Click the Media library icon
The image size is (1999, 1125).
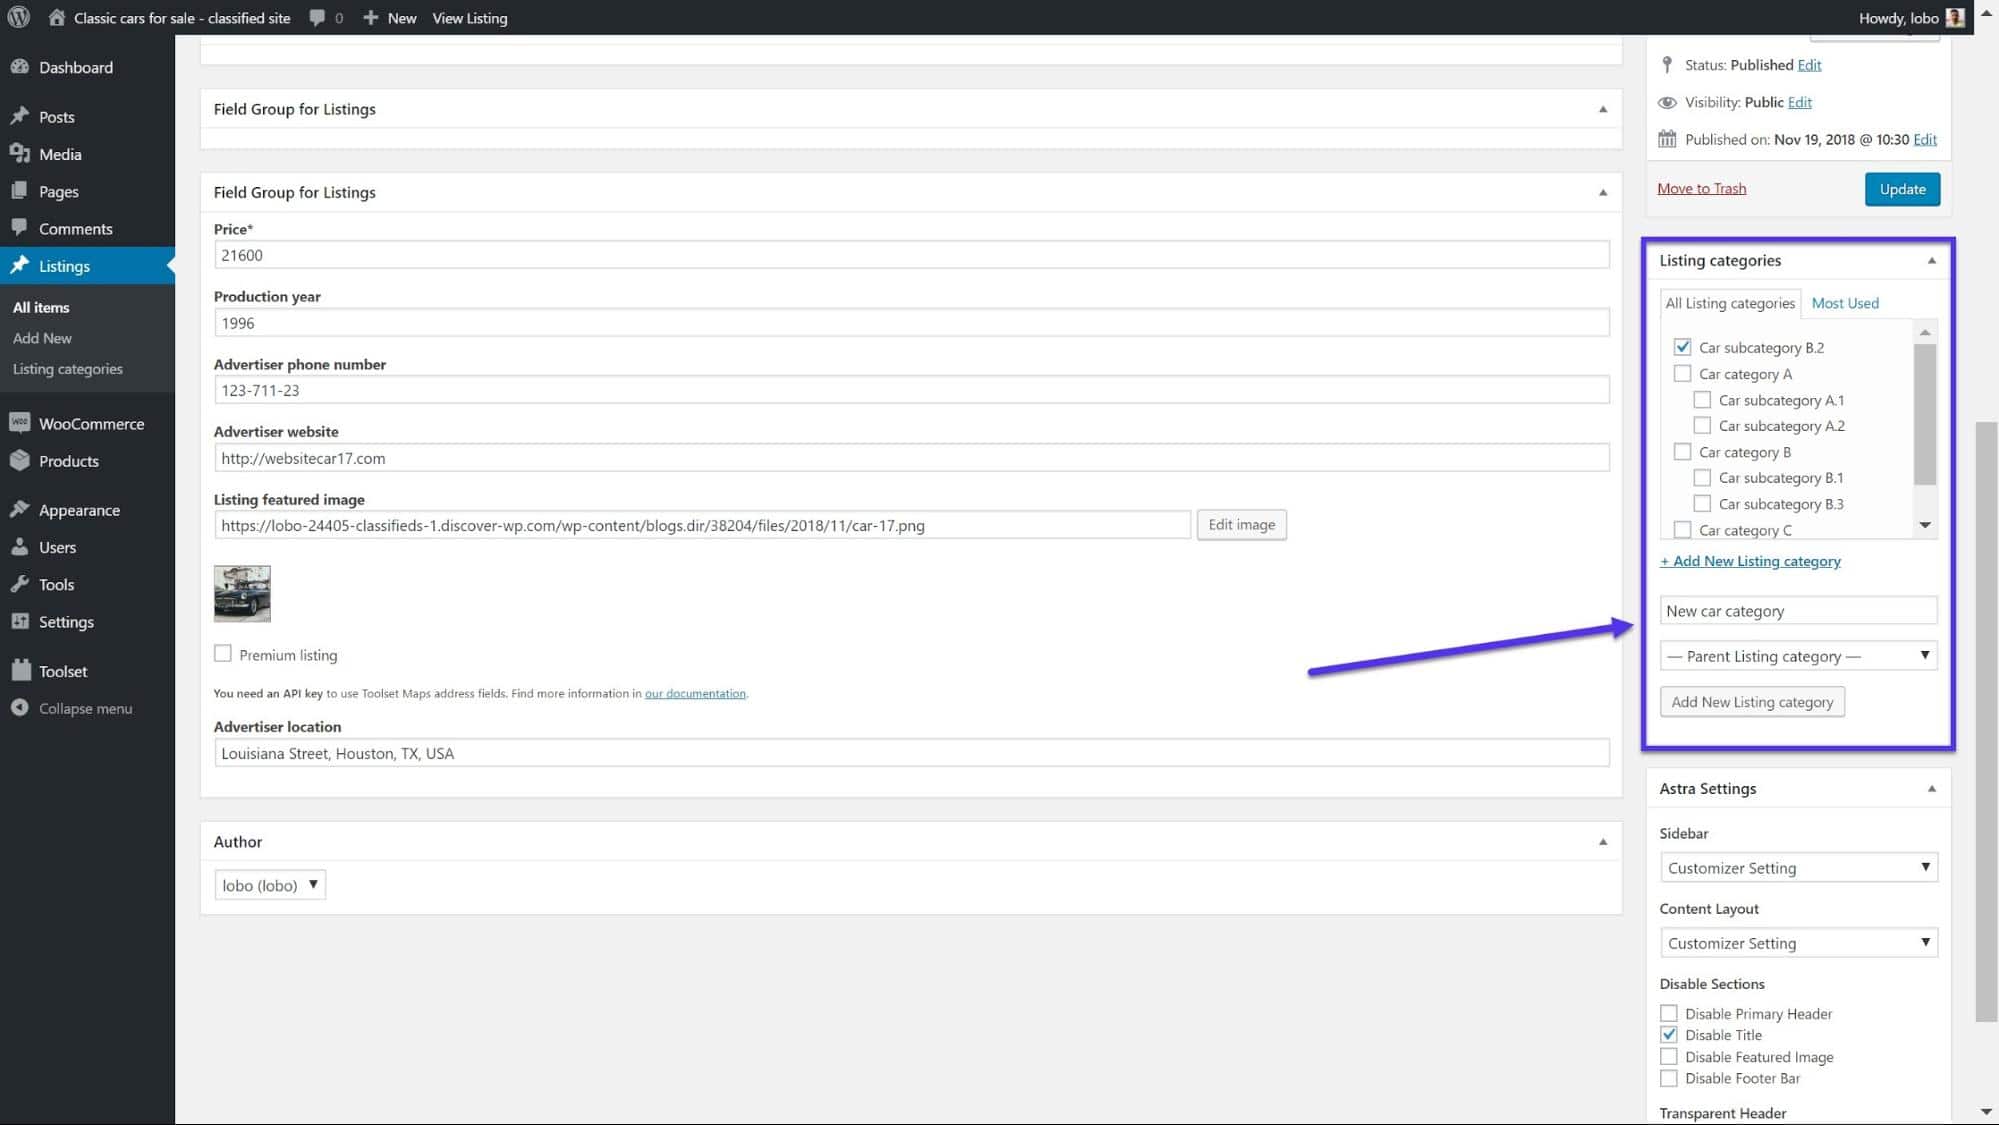[x=19, y=154]
